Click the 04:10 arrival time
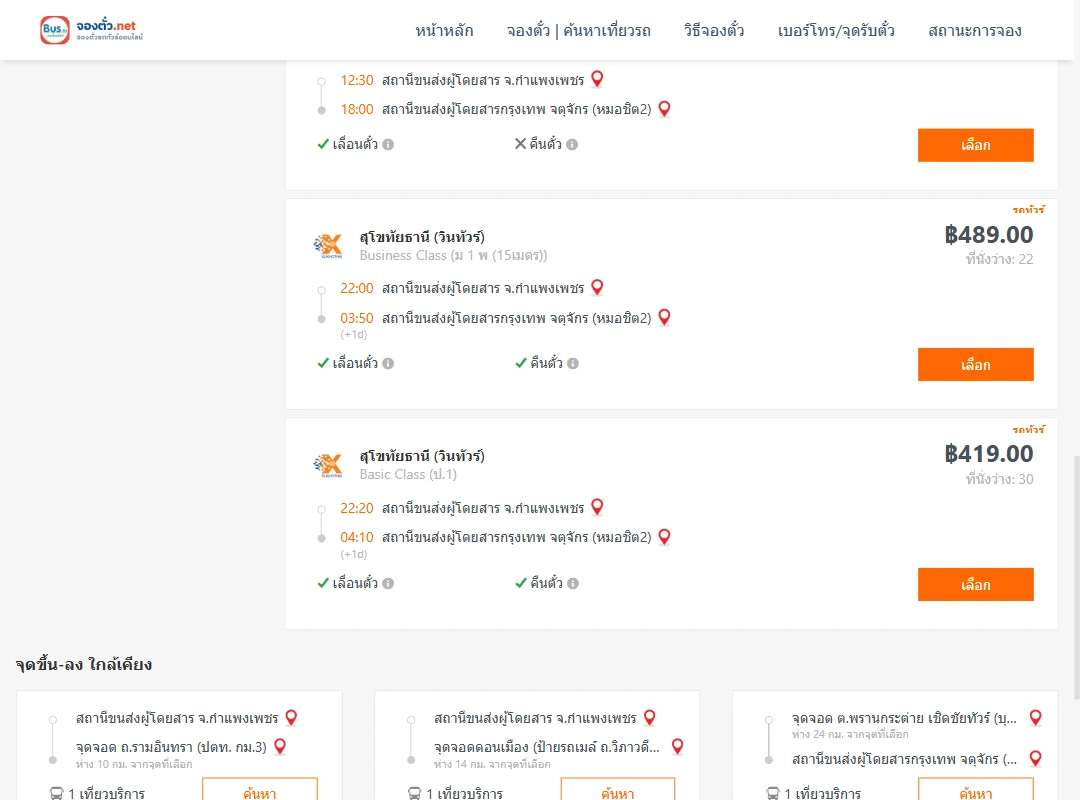 point(357,537)
